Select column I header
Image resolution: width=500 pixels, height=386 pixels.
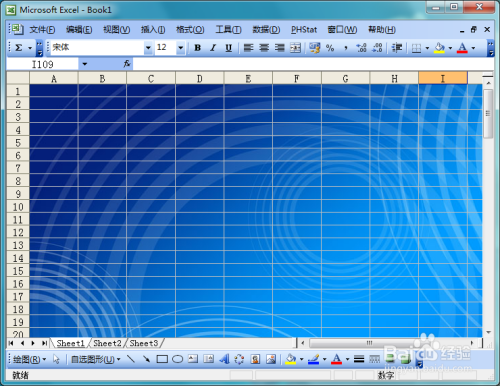[443, 79]
